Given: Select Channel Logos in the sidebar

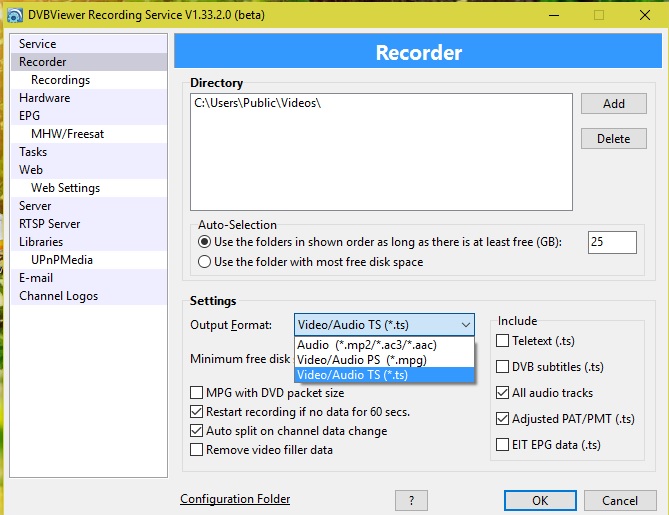Looking at the screenshot, I should tap(60, 296).
